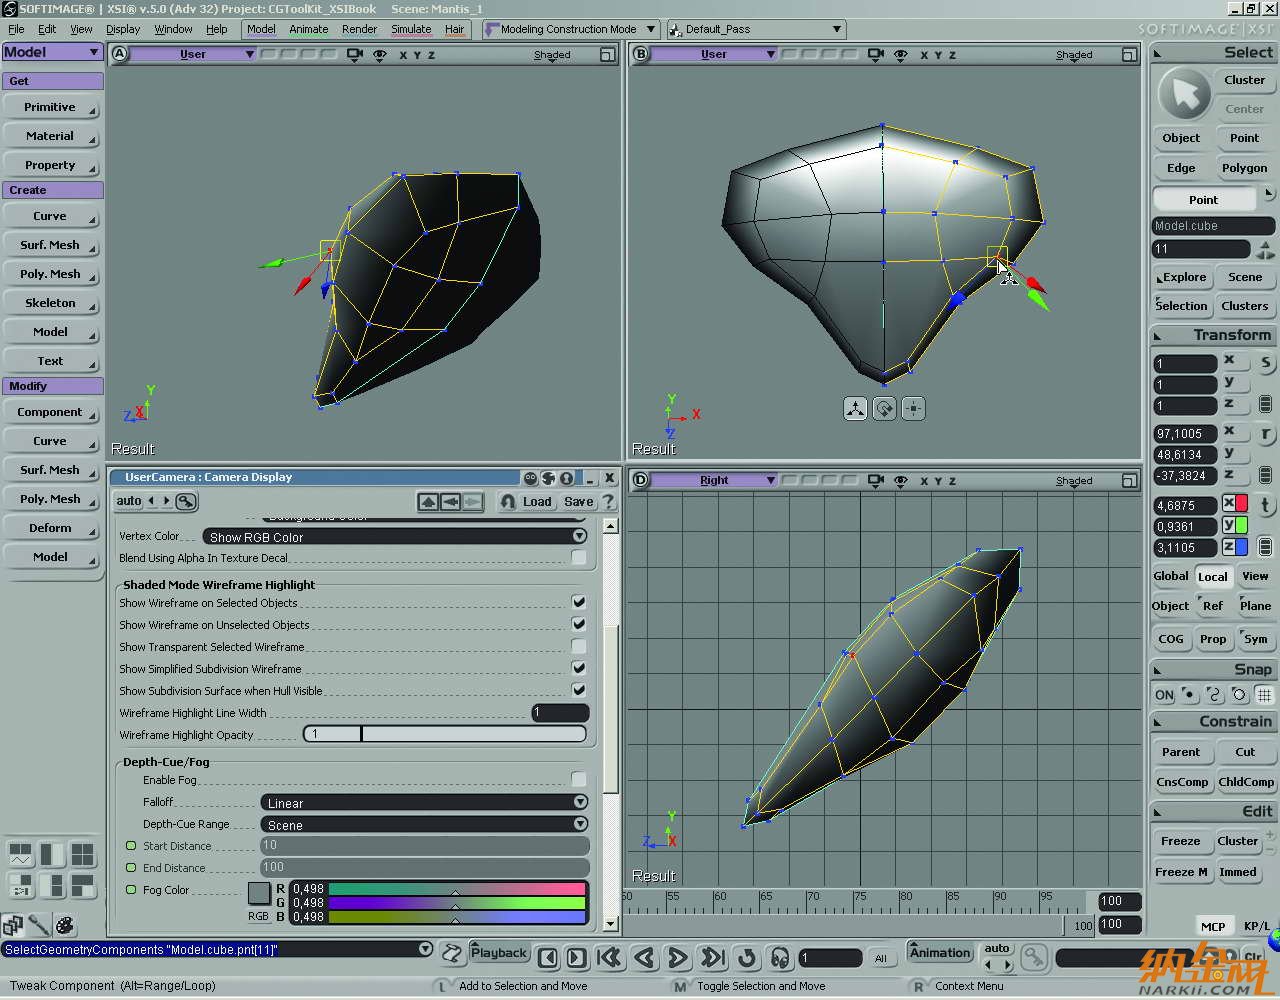Toggle Translate transform t icon
This screenshot has height=1000, width=1280.
pyautogui.click(x=1265, y=505)
